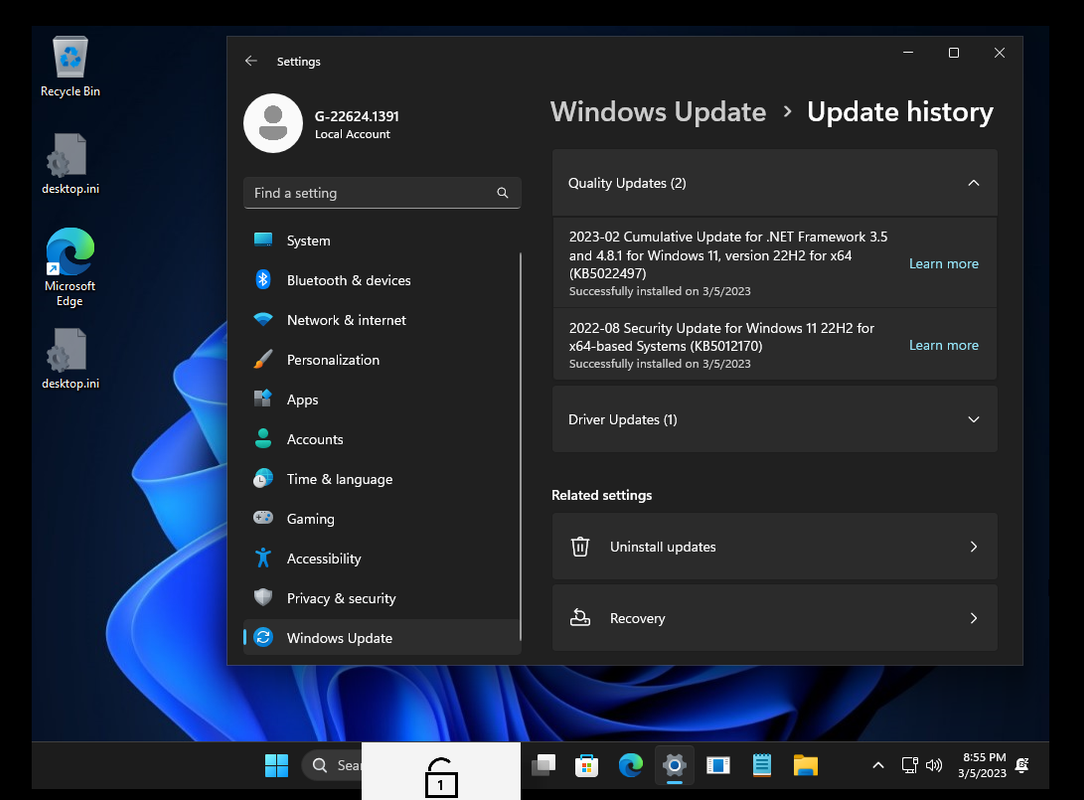Click the taskbar Search box
The height and width of the screenshot is (800, 1084).
tap(332, 765)
